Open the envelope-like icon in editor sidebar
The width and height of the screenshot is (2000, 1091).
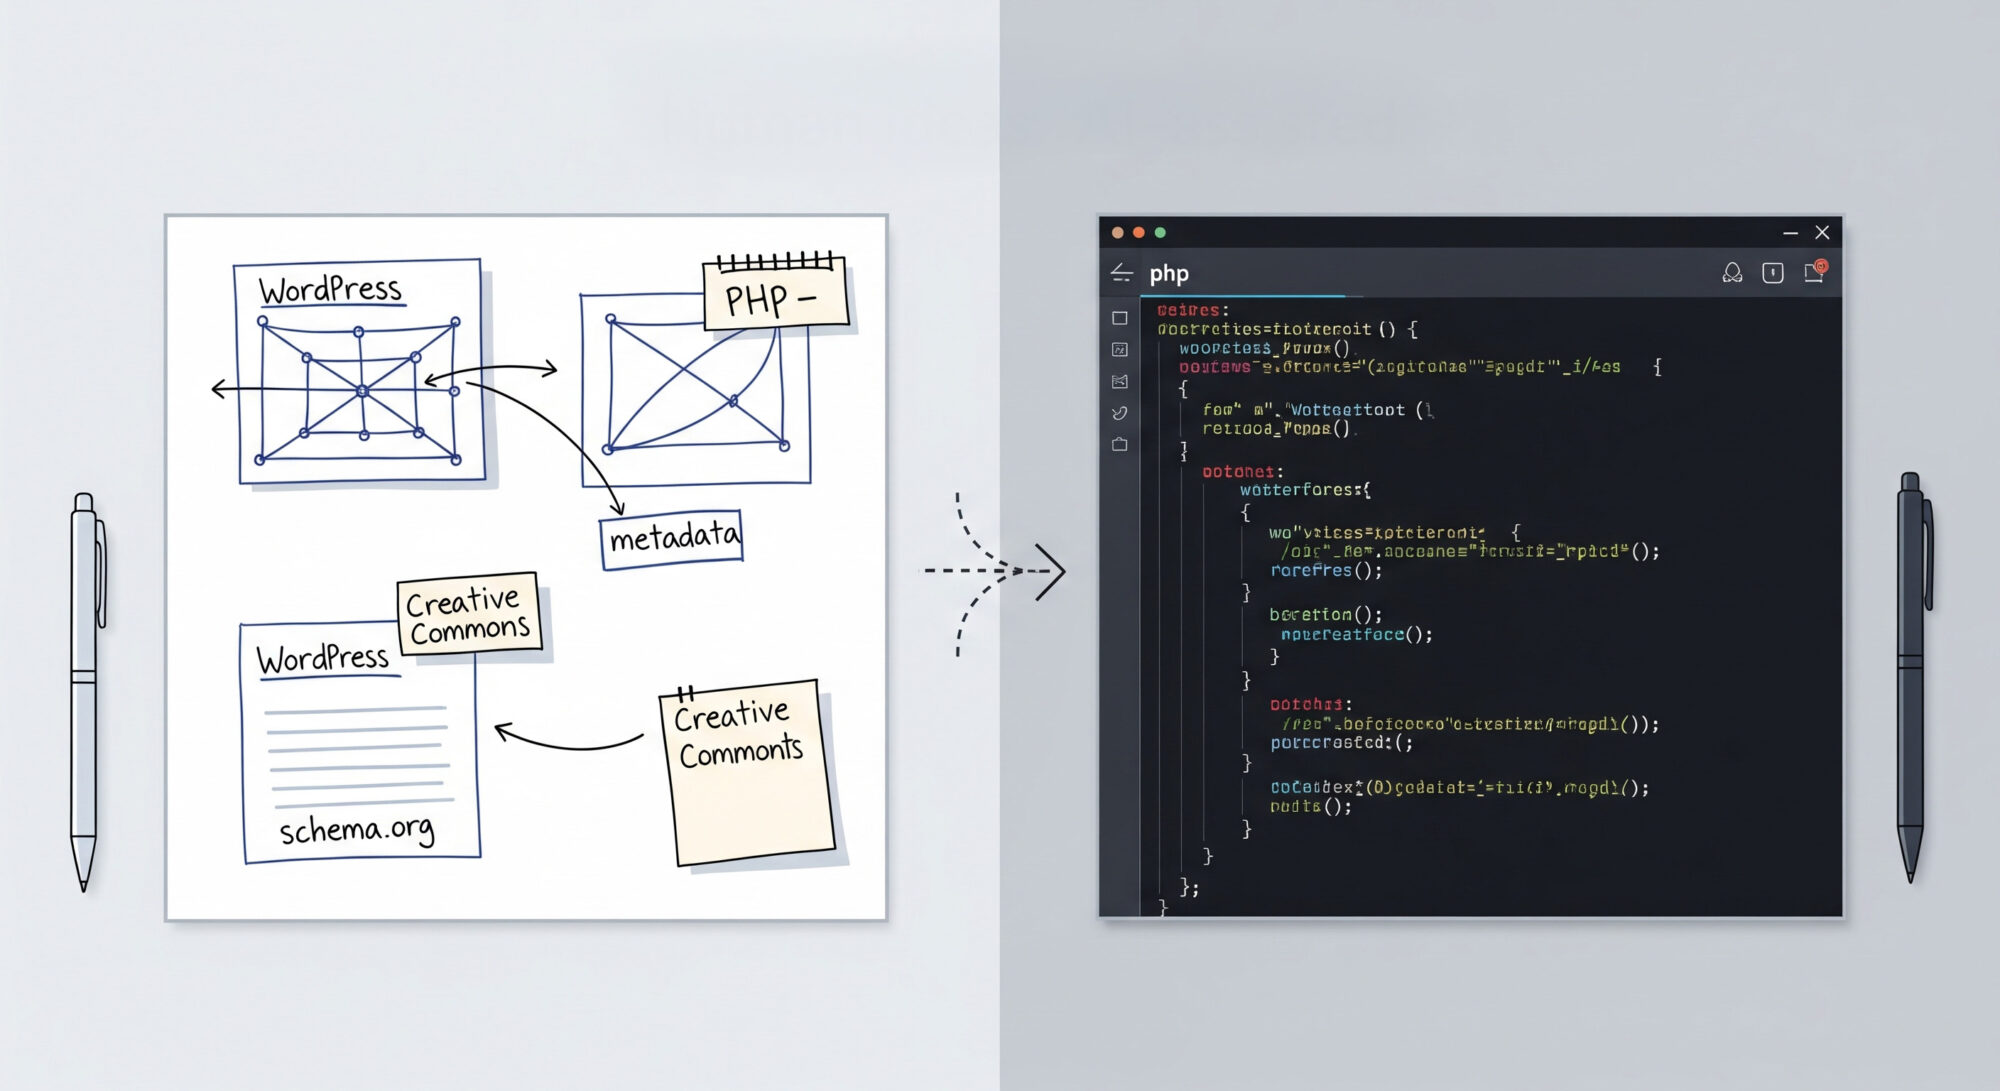click(1120, 381)
